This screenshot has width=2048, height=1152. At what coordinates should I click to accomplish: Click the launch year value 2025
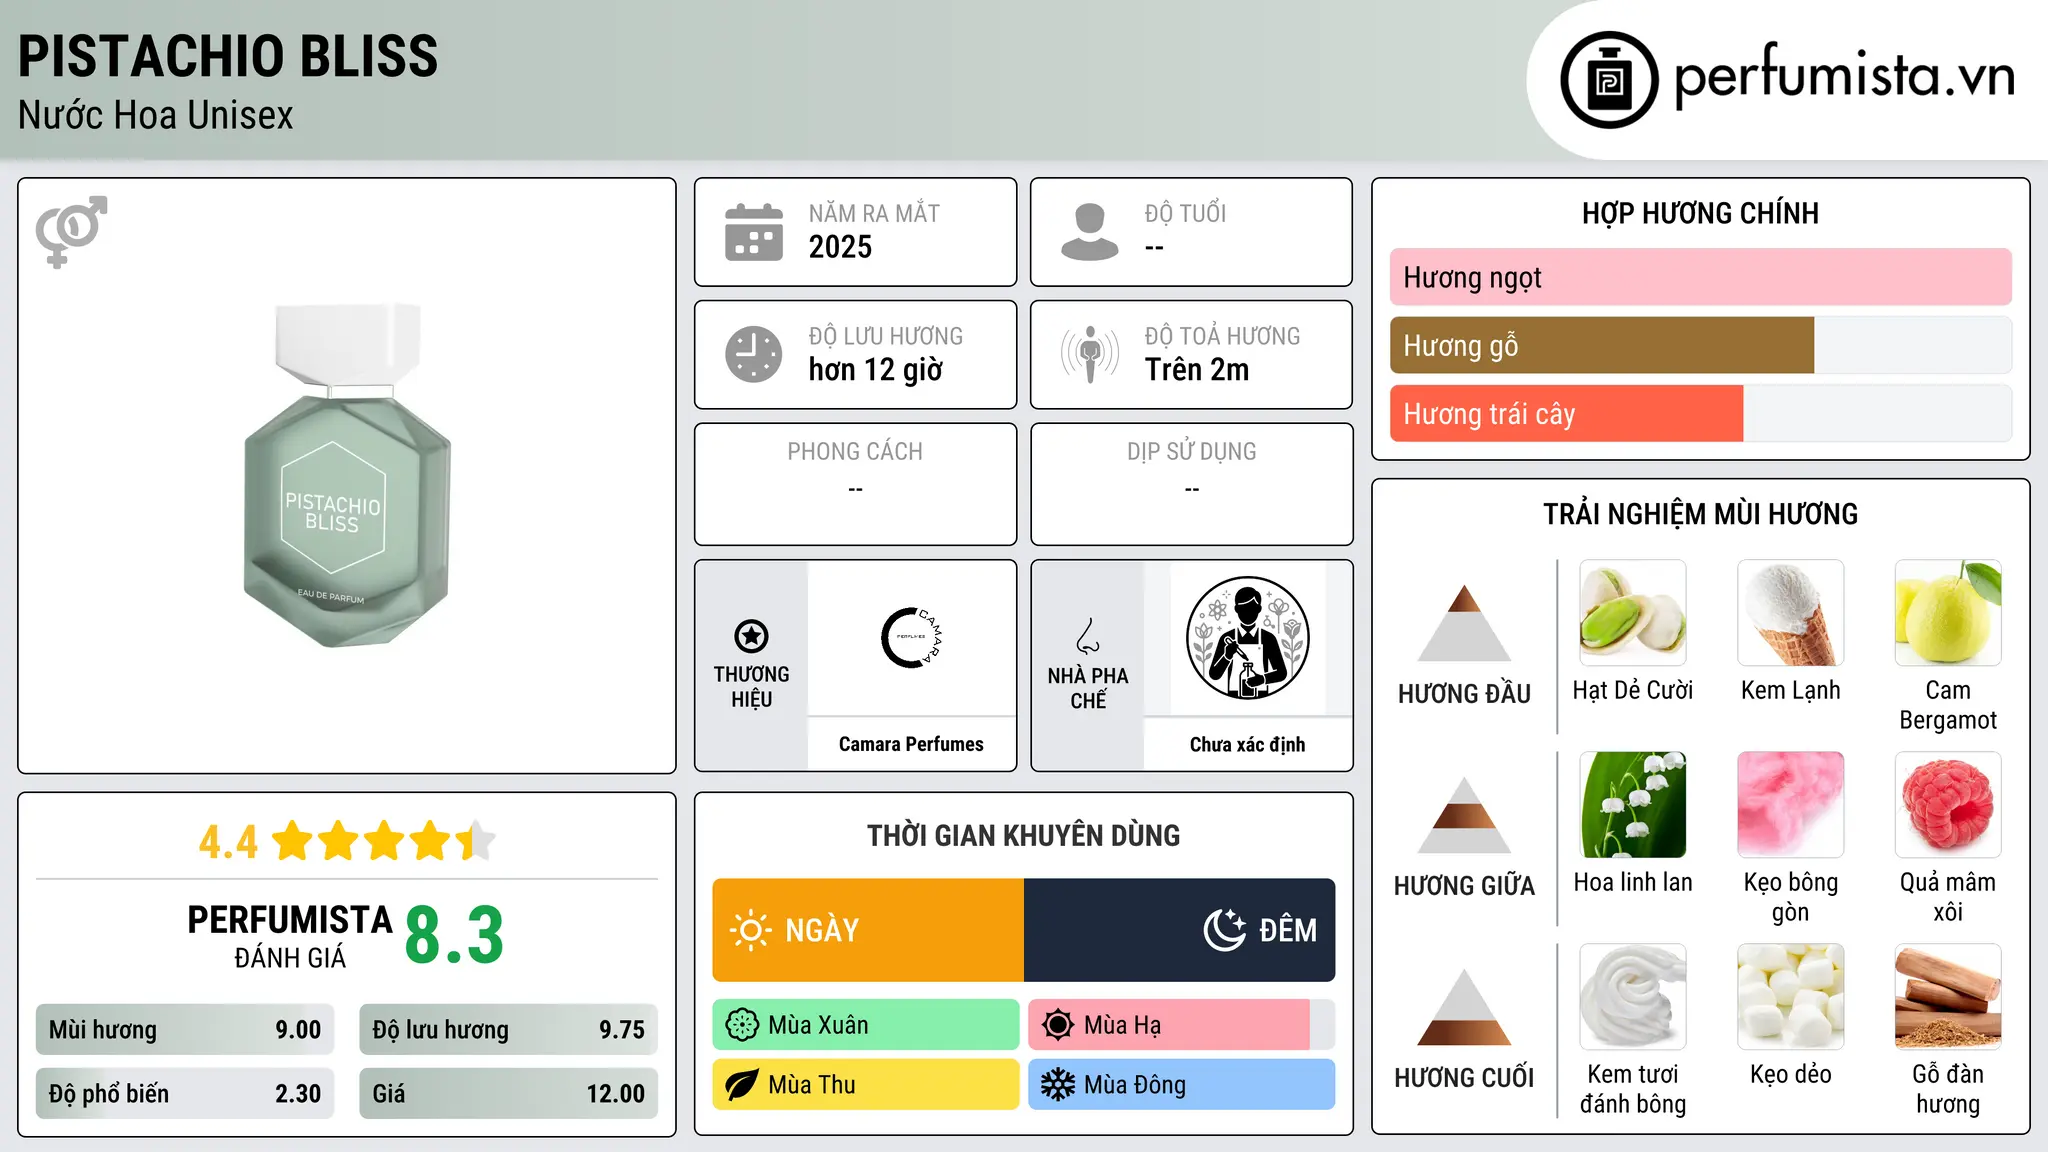pyautogui.click(x=840, y=247)
